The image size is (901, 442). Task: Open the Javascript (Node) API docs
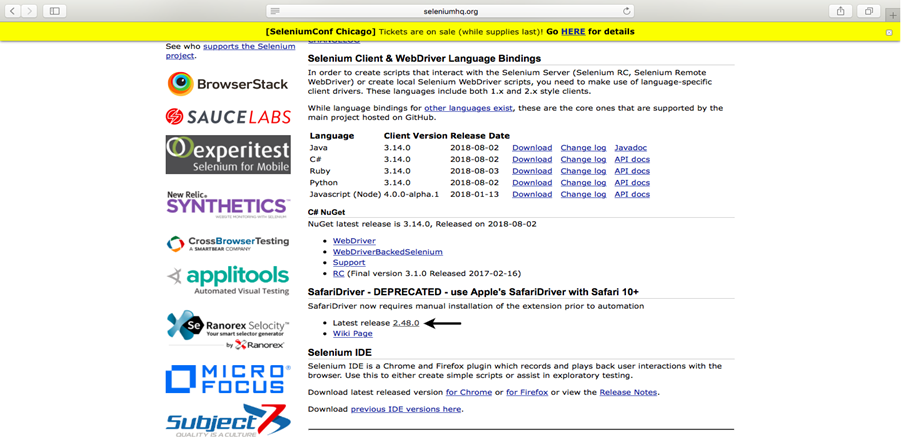coord(632,194)
